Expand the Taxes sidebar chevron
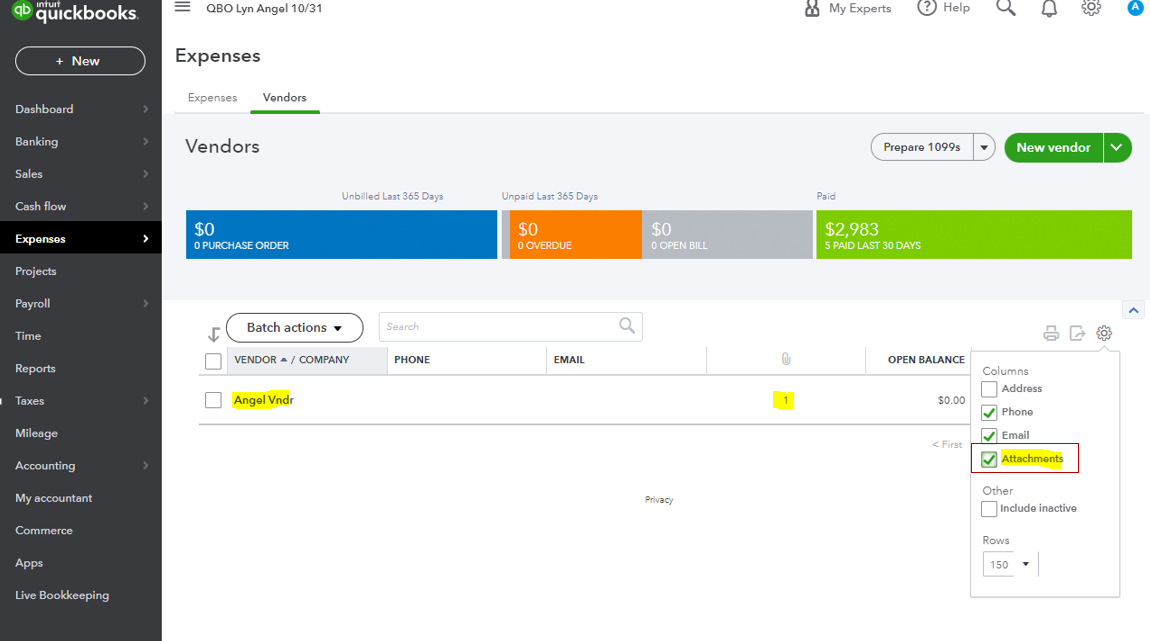This screenshot has height=641, width=1150. coord(145,400)
